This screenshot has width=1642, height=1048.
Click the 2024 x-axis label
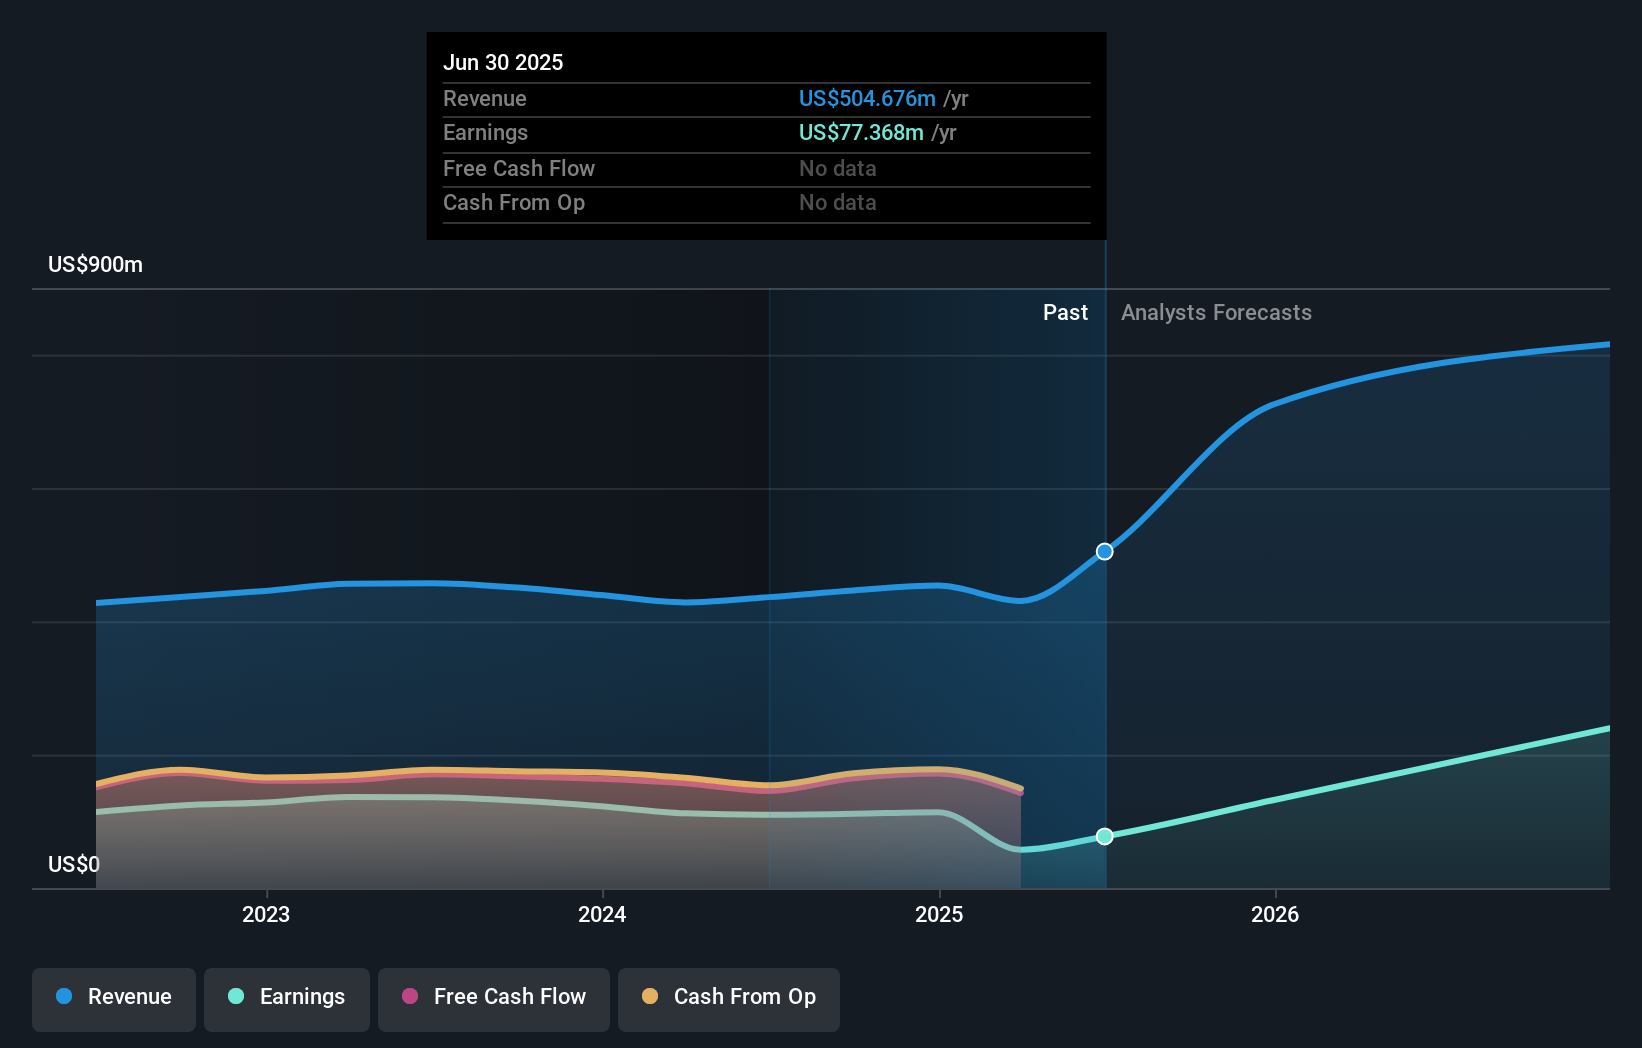(x=602, y=914)
